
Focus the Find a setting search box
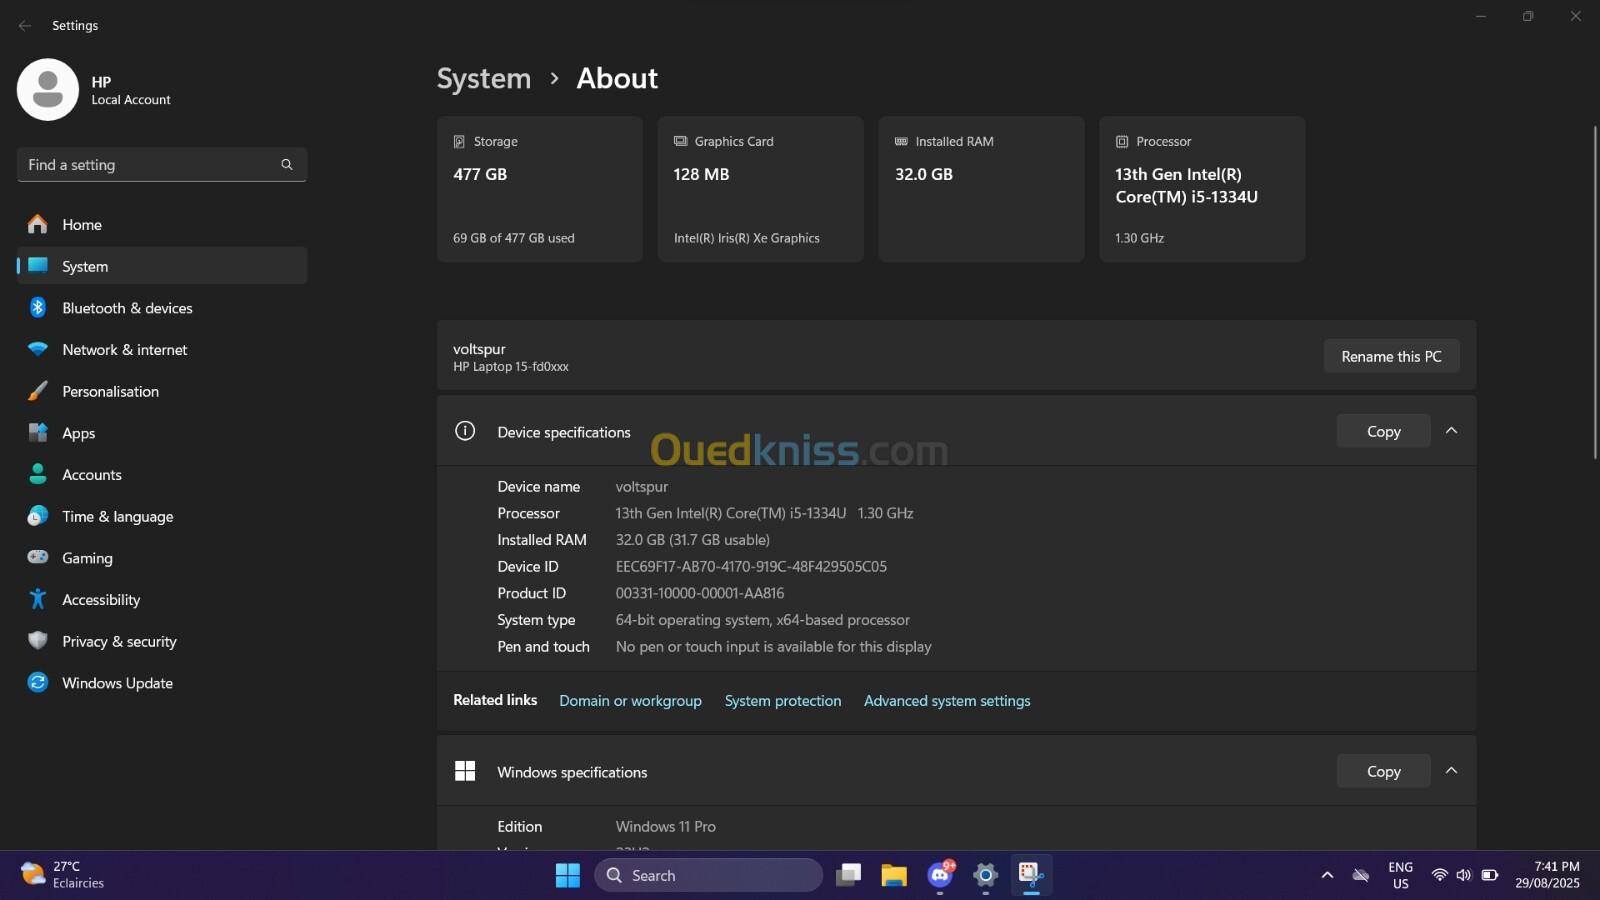(x=162, y=165)
